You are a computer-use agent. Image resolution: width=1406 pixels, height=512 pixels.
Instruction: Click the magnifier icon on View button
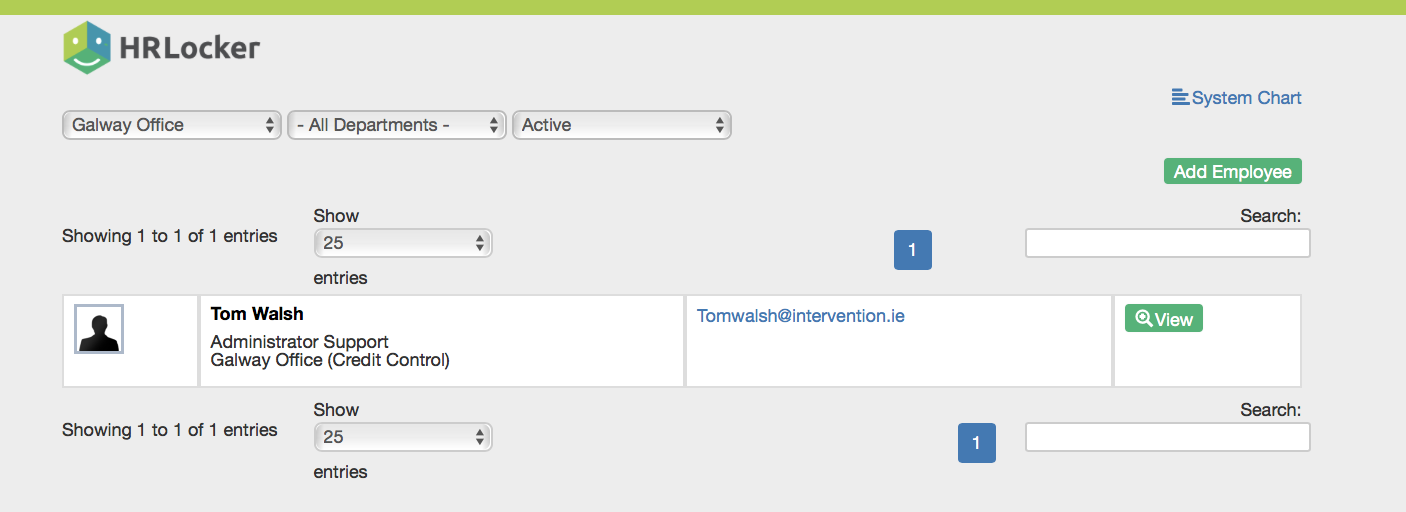point(1143,319)
